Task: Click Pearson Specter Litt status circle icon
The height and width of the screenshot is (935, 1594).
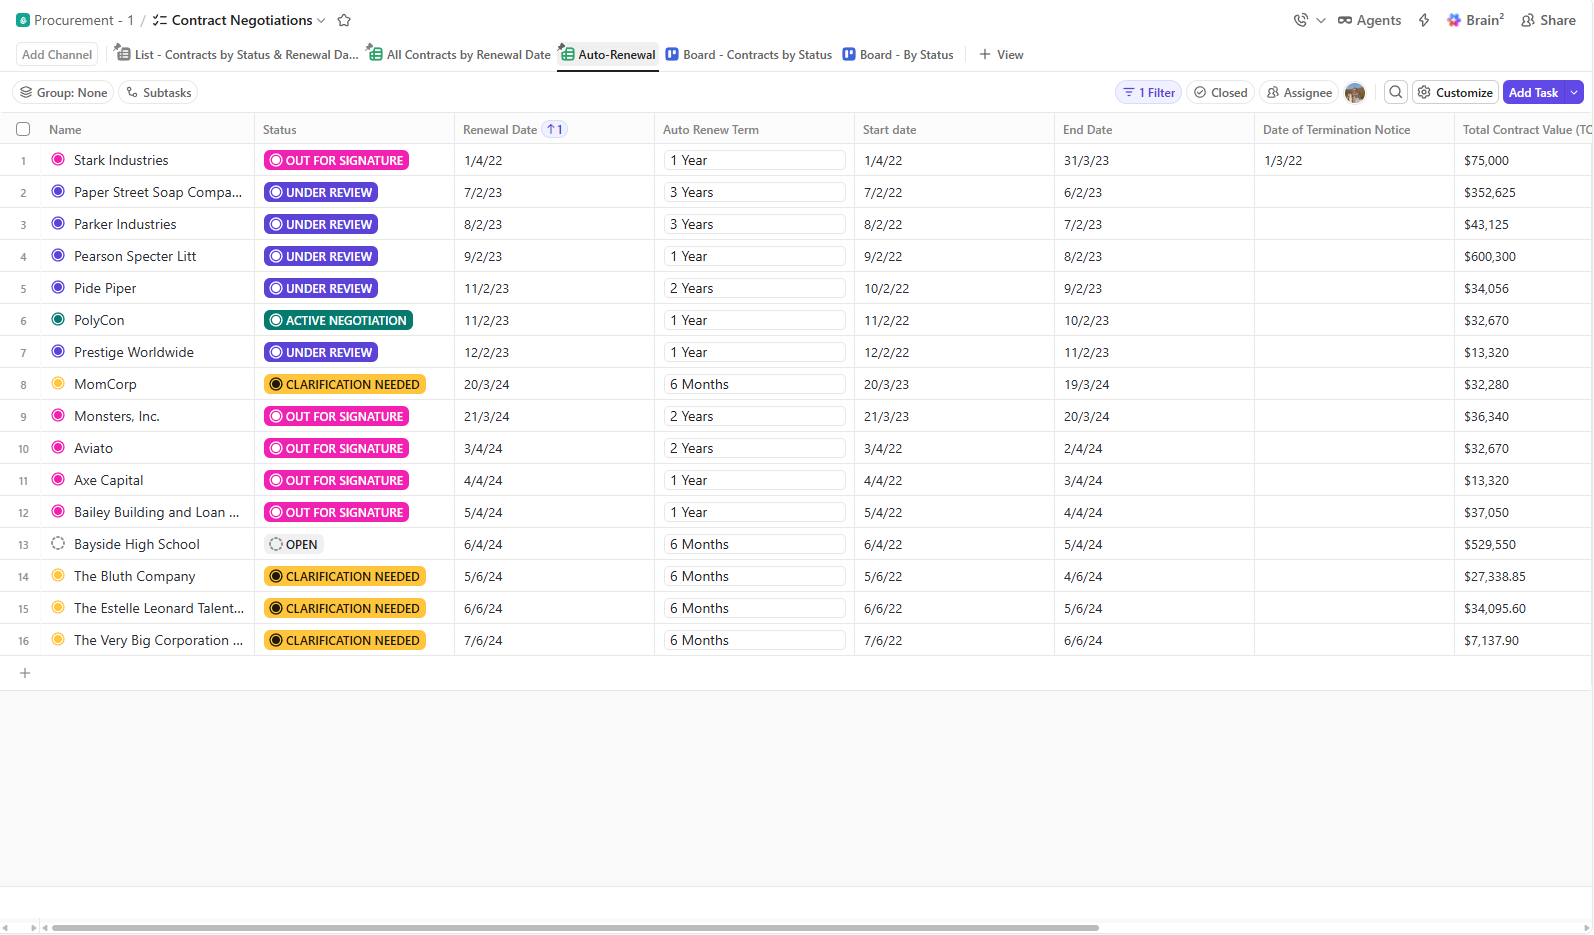Action: coord(58,255)
